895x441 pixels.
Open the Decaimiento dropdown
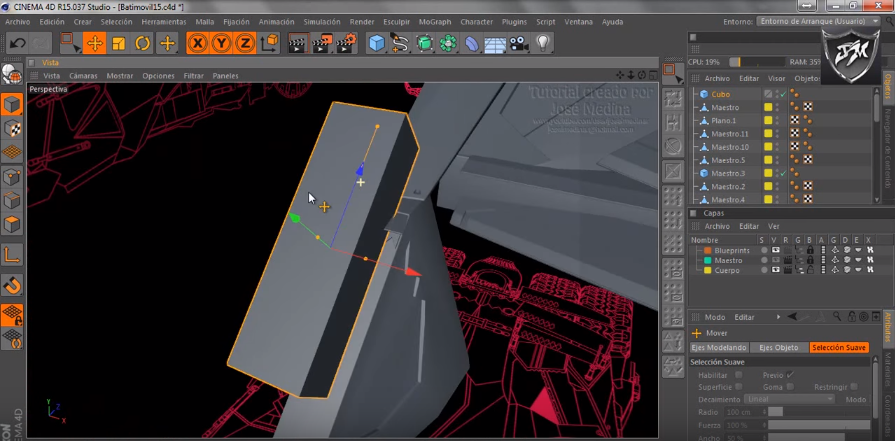coord(790,398)
